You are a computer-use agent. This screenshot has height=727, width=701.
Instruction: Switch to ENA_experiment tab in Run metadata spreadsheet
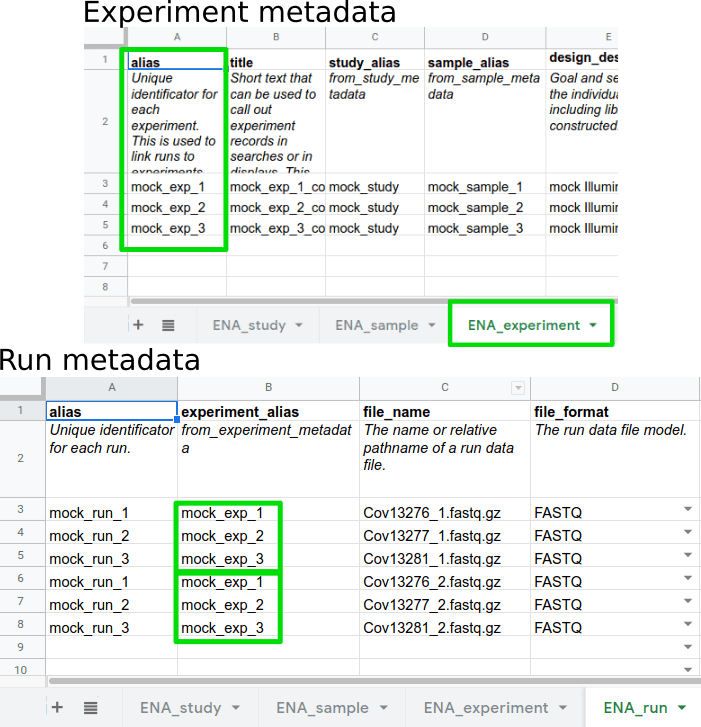(x=485, y=707)
